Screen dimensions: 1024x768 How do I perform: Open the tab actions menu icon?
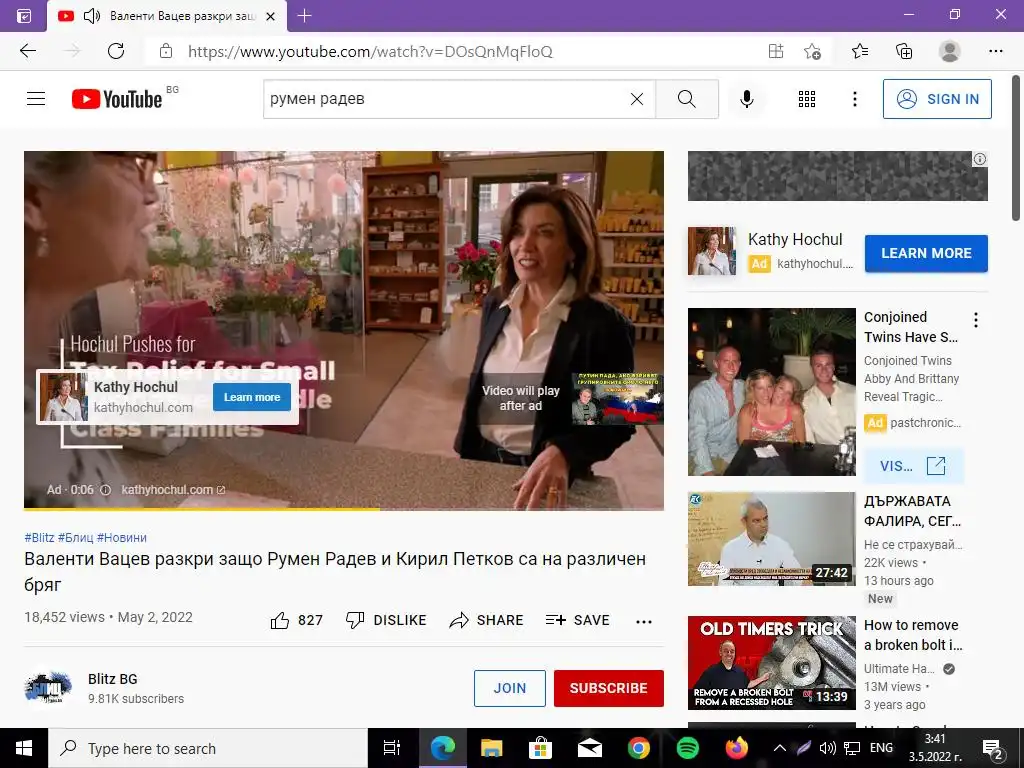pos(24,16)
